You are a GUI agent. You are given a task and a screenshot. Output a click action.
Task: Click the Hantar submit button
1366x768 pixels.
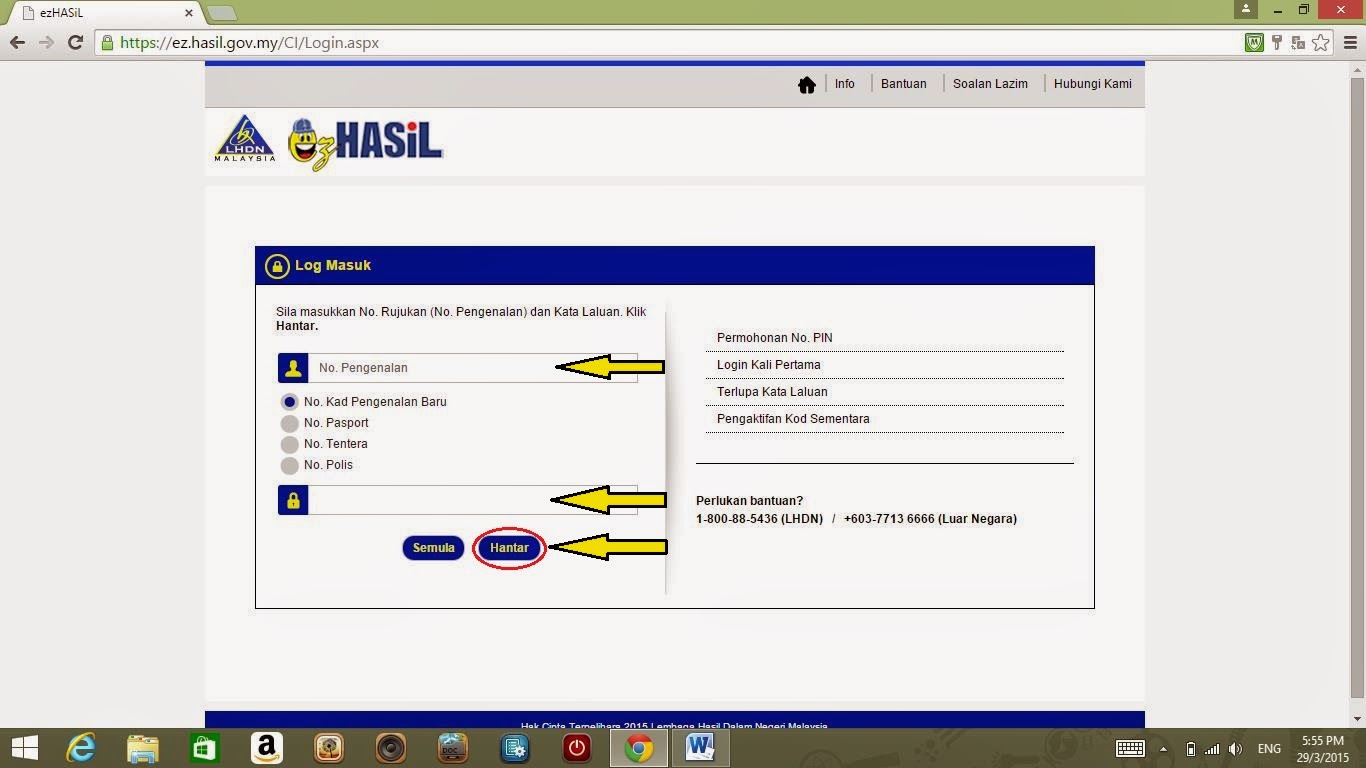coord(509,548)
